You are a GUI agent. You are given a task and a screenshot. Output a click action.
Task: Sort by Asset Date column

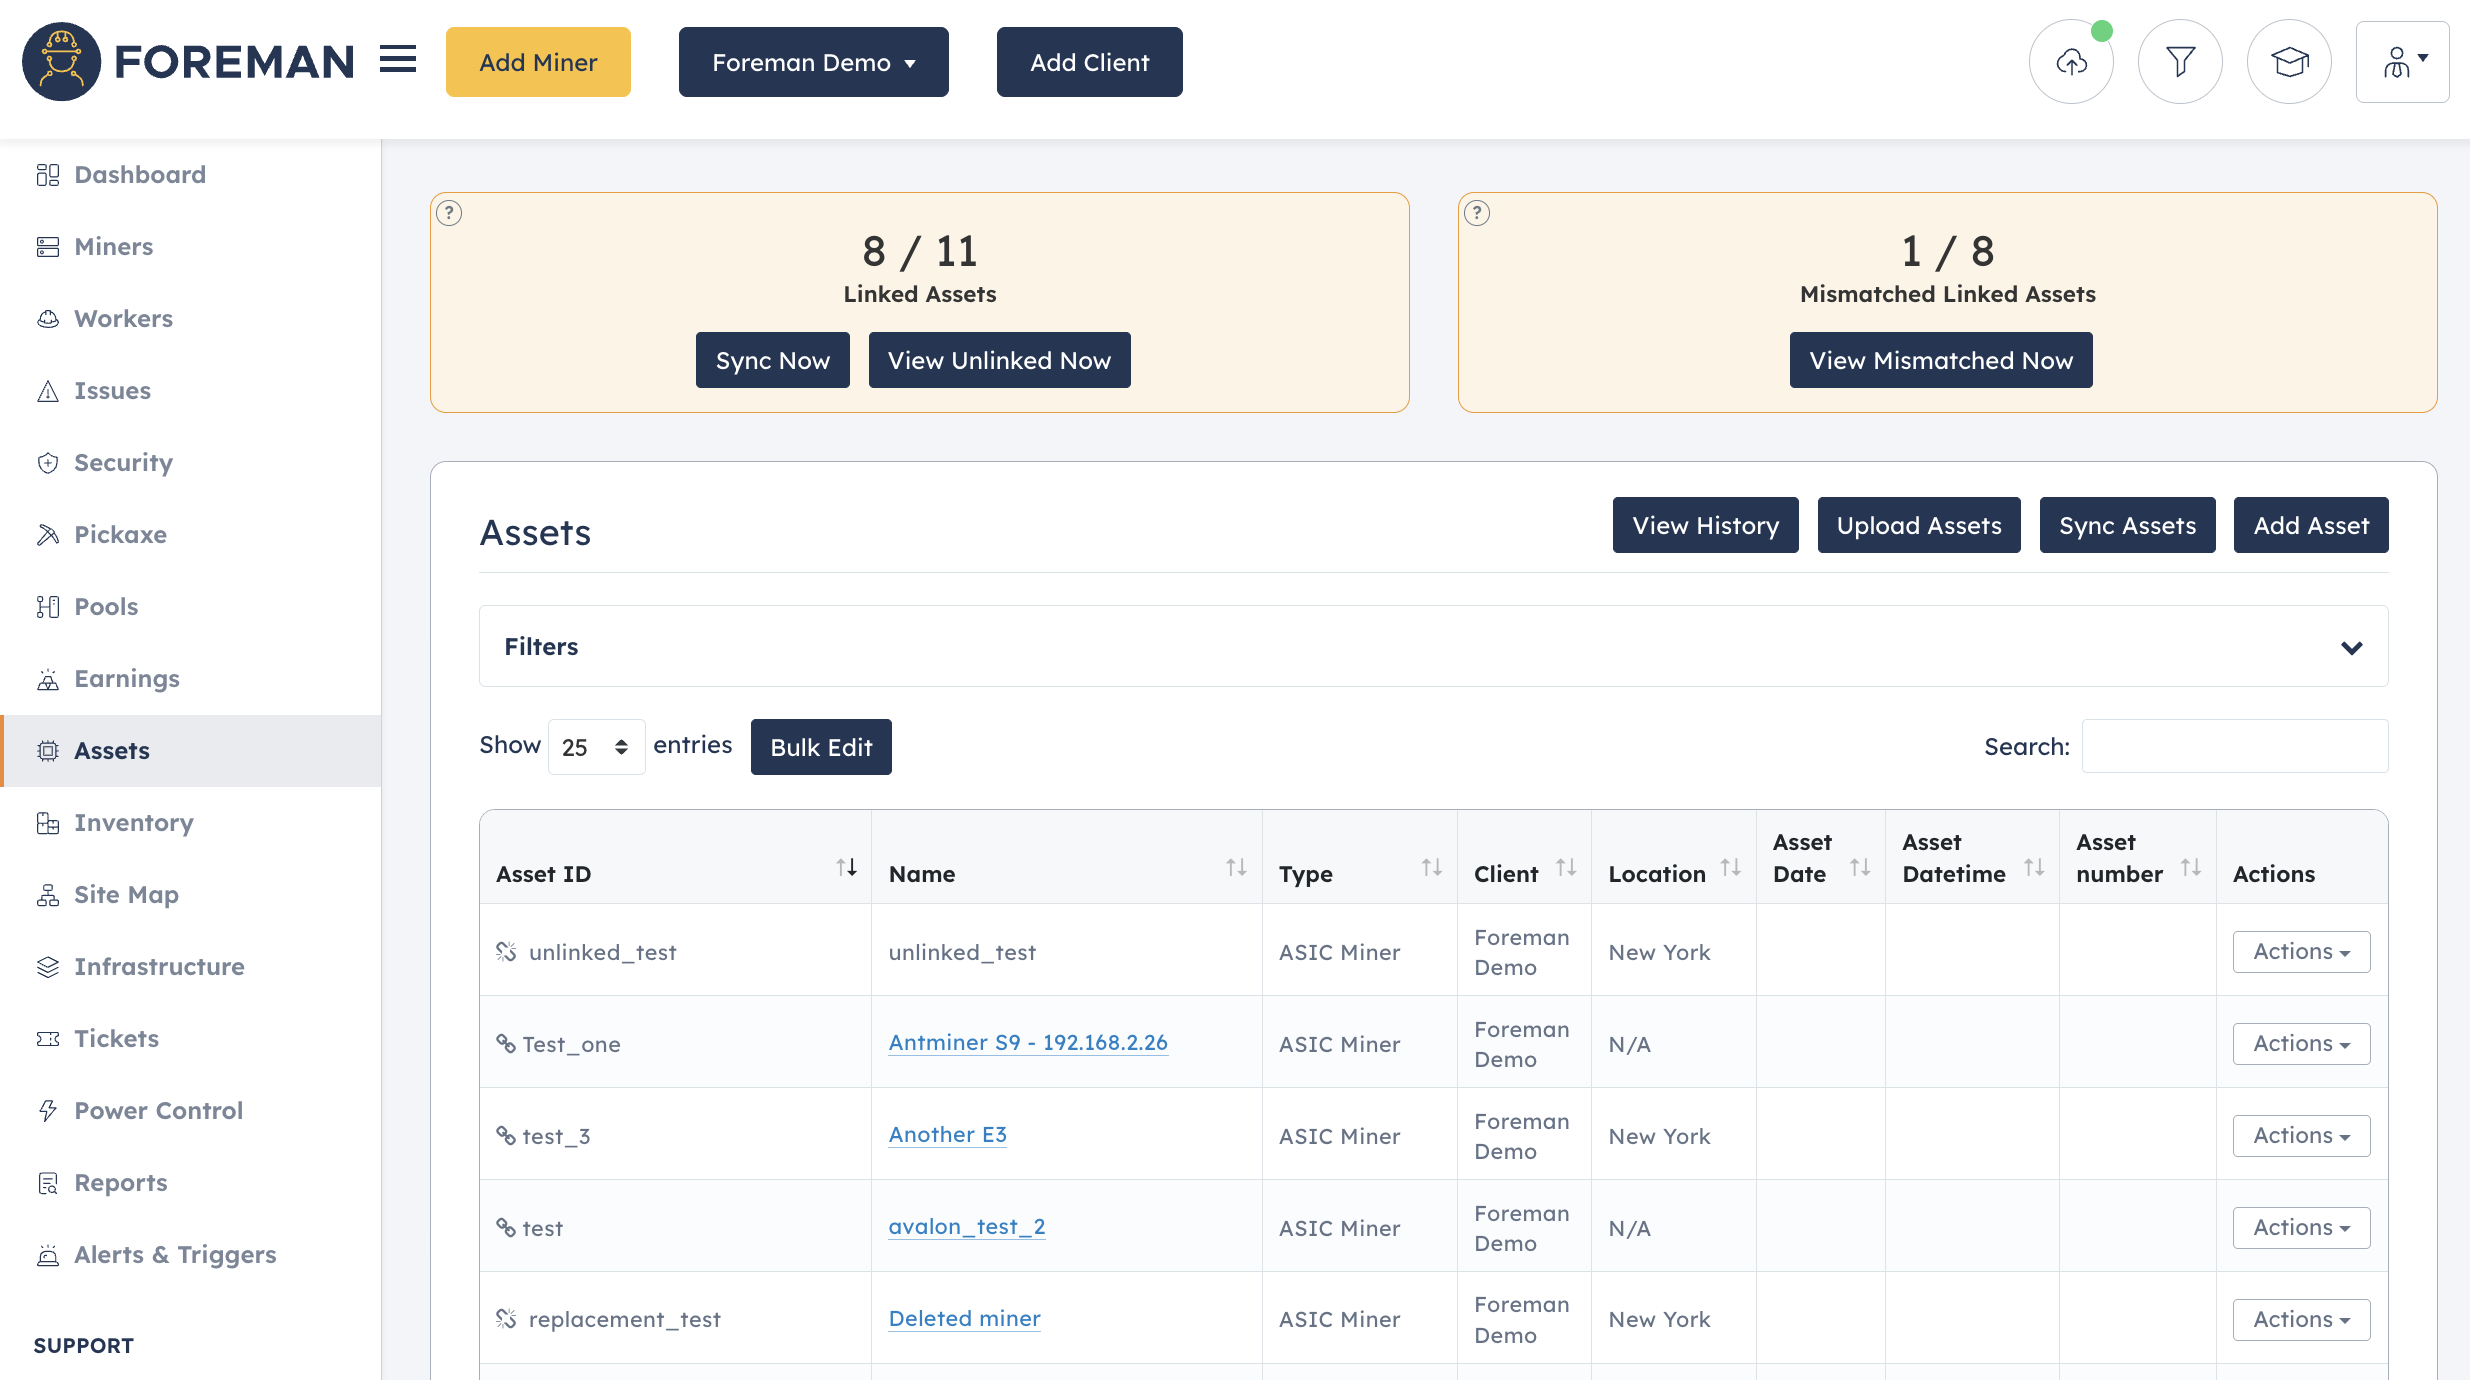[x=1860, y=868]
